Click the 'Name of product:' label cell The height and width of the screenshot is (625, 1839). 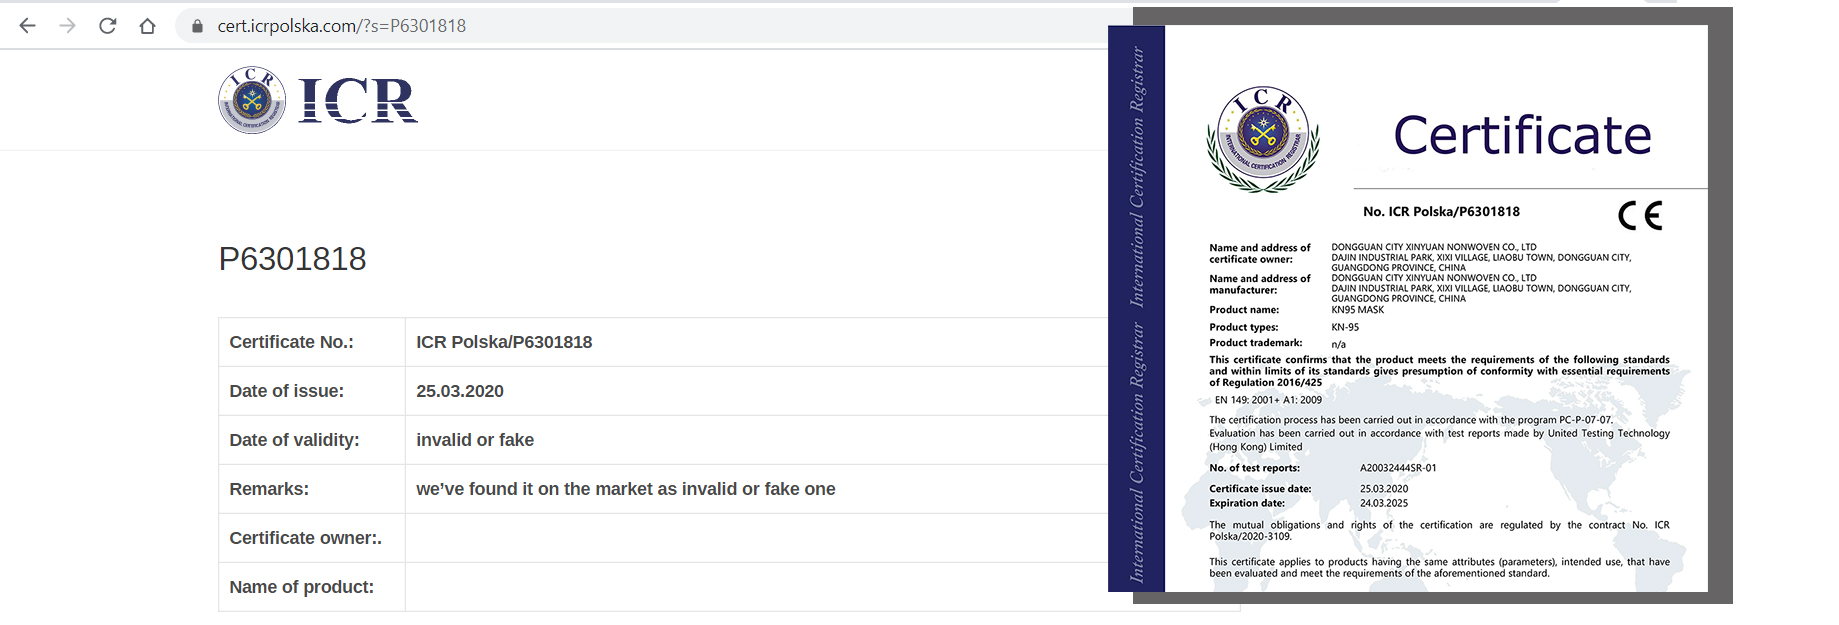[x=312, y=587]
